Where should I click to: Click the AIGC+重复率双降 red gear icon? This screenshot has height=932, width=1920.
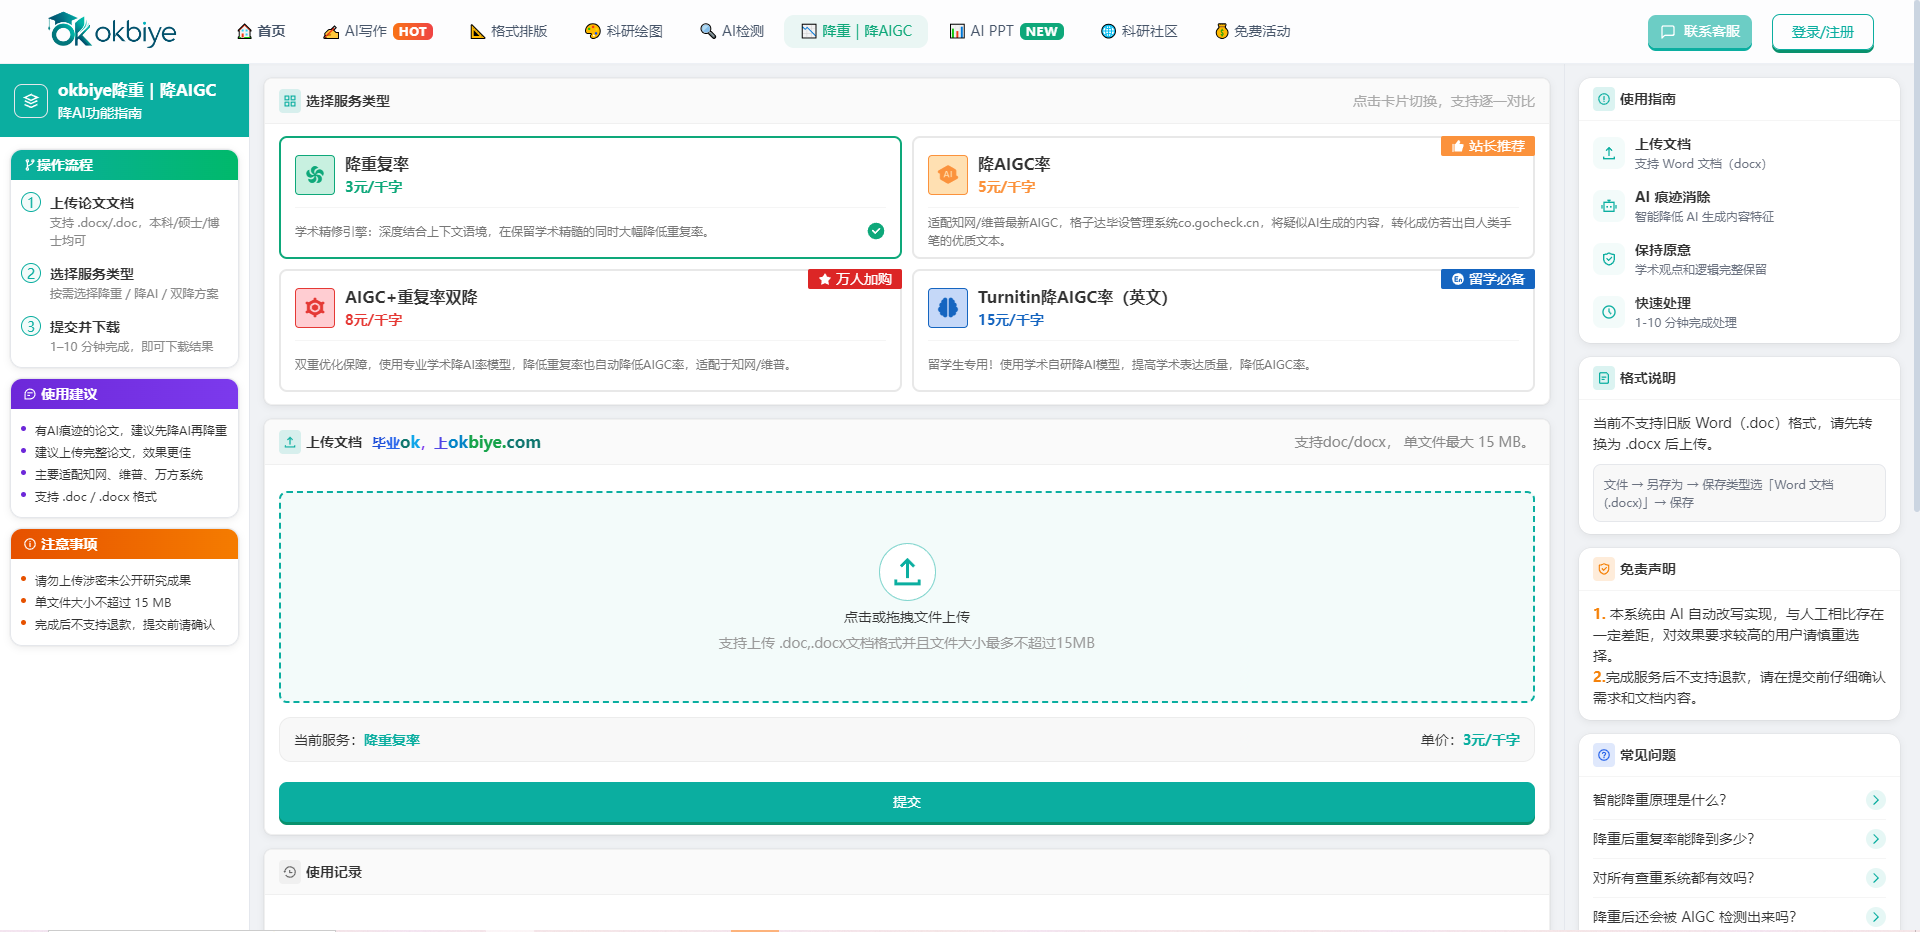click(x=315, y=308)
